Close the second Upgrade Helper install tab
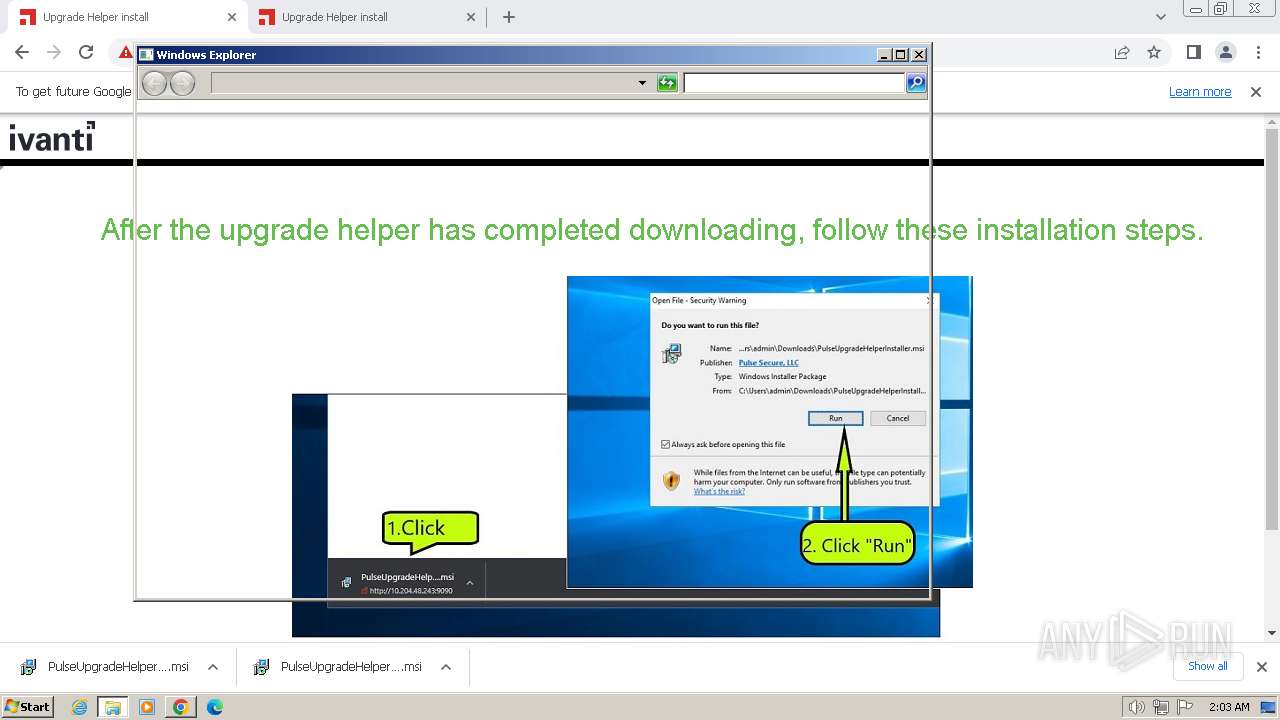Screen dimensions: 1280x720 tap(471, 17)
